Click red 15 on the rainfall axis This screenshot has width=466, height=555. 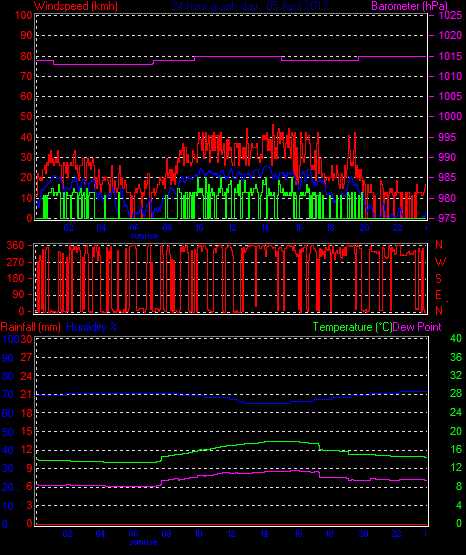point(26,431)
